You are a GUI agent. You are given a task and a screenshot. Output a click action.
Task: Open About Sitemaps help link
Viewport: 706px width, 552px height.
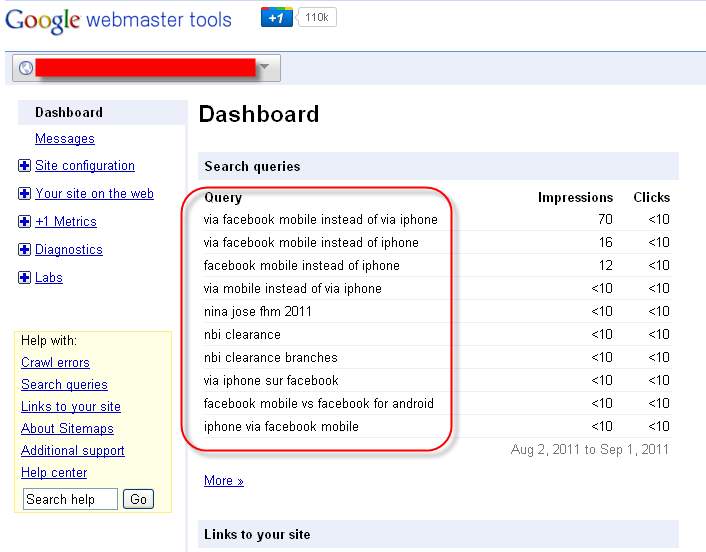(x=67, y=429)
